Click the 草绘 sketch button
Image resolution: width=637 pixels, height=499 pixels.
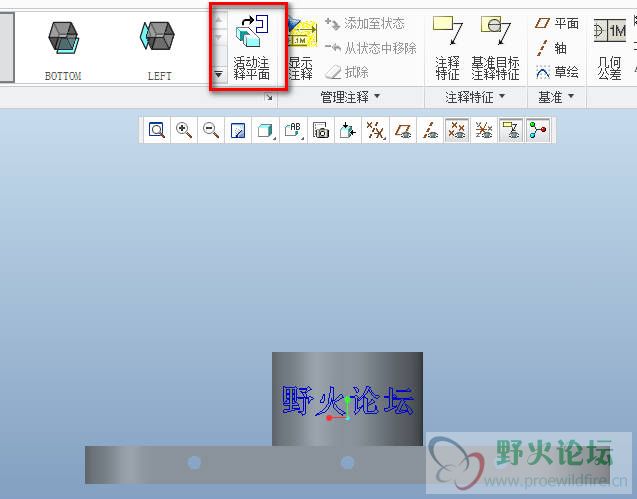[557, 72]
